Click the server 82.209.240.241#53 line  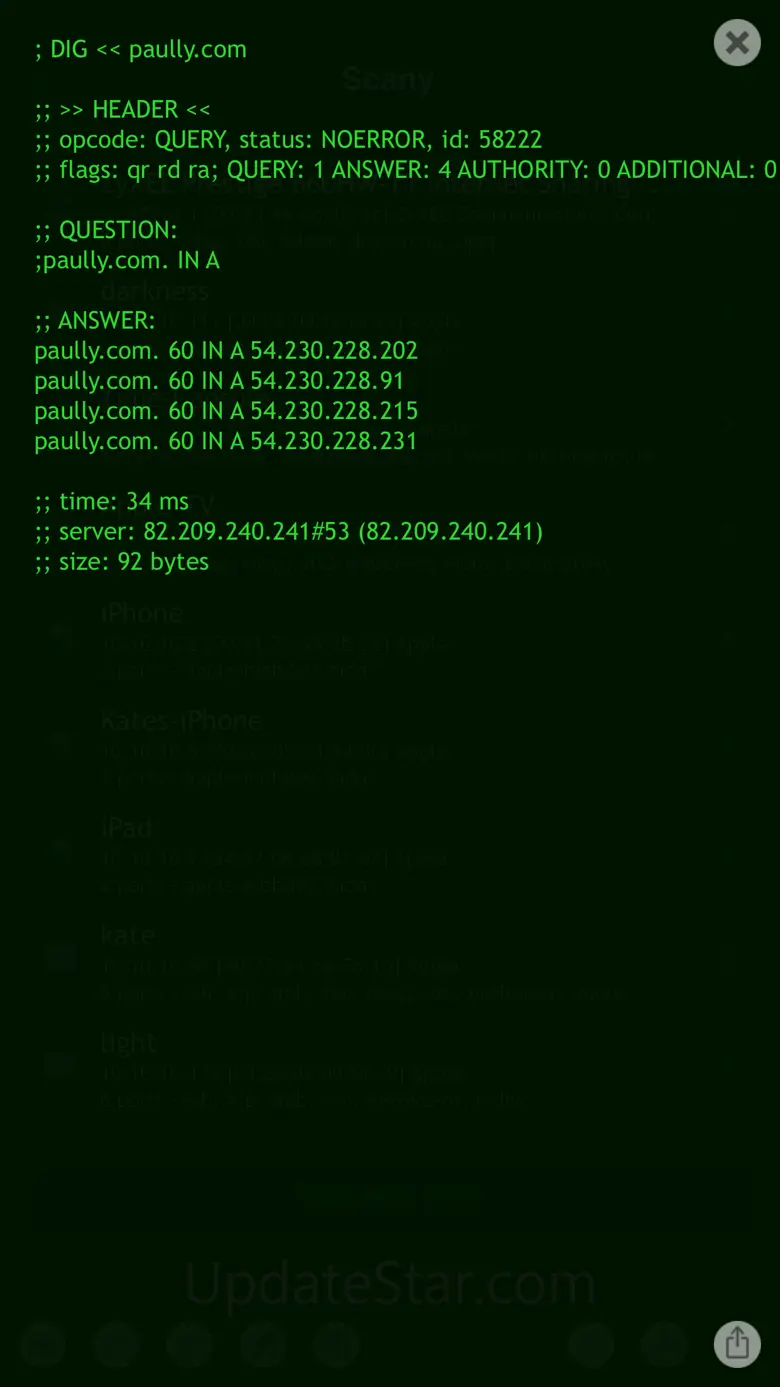[x=288, y=531]
